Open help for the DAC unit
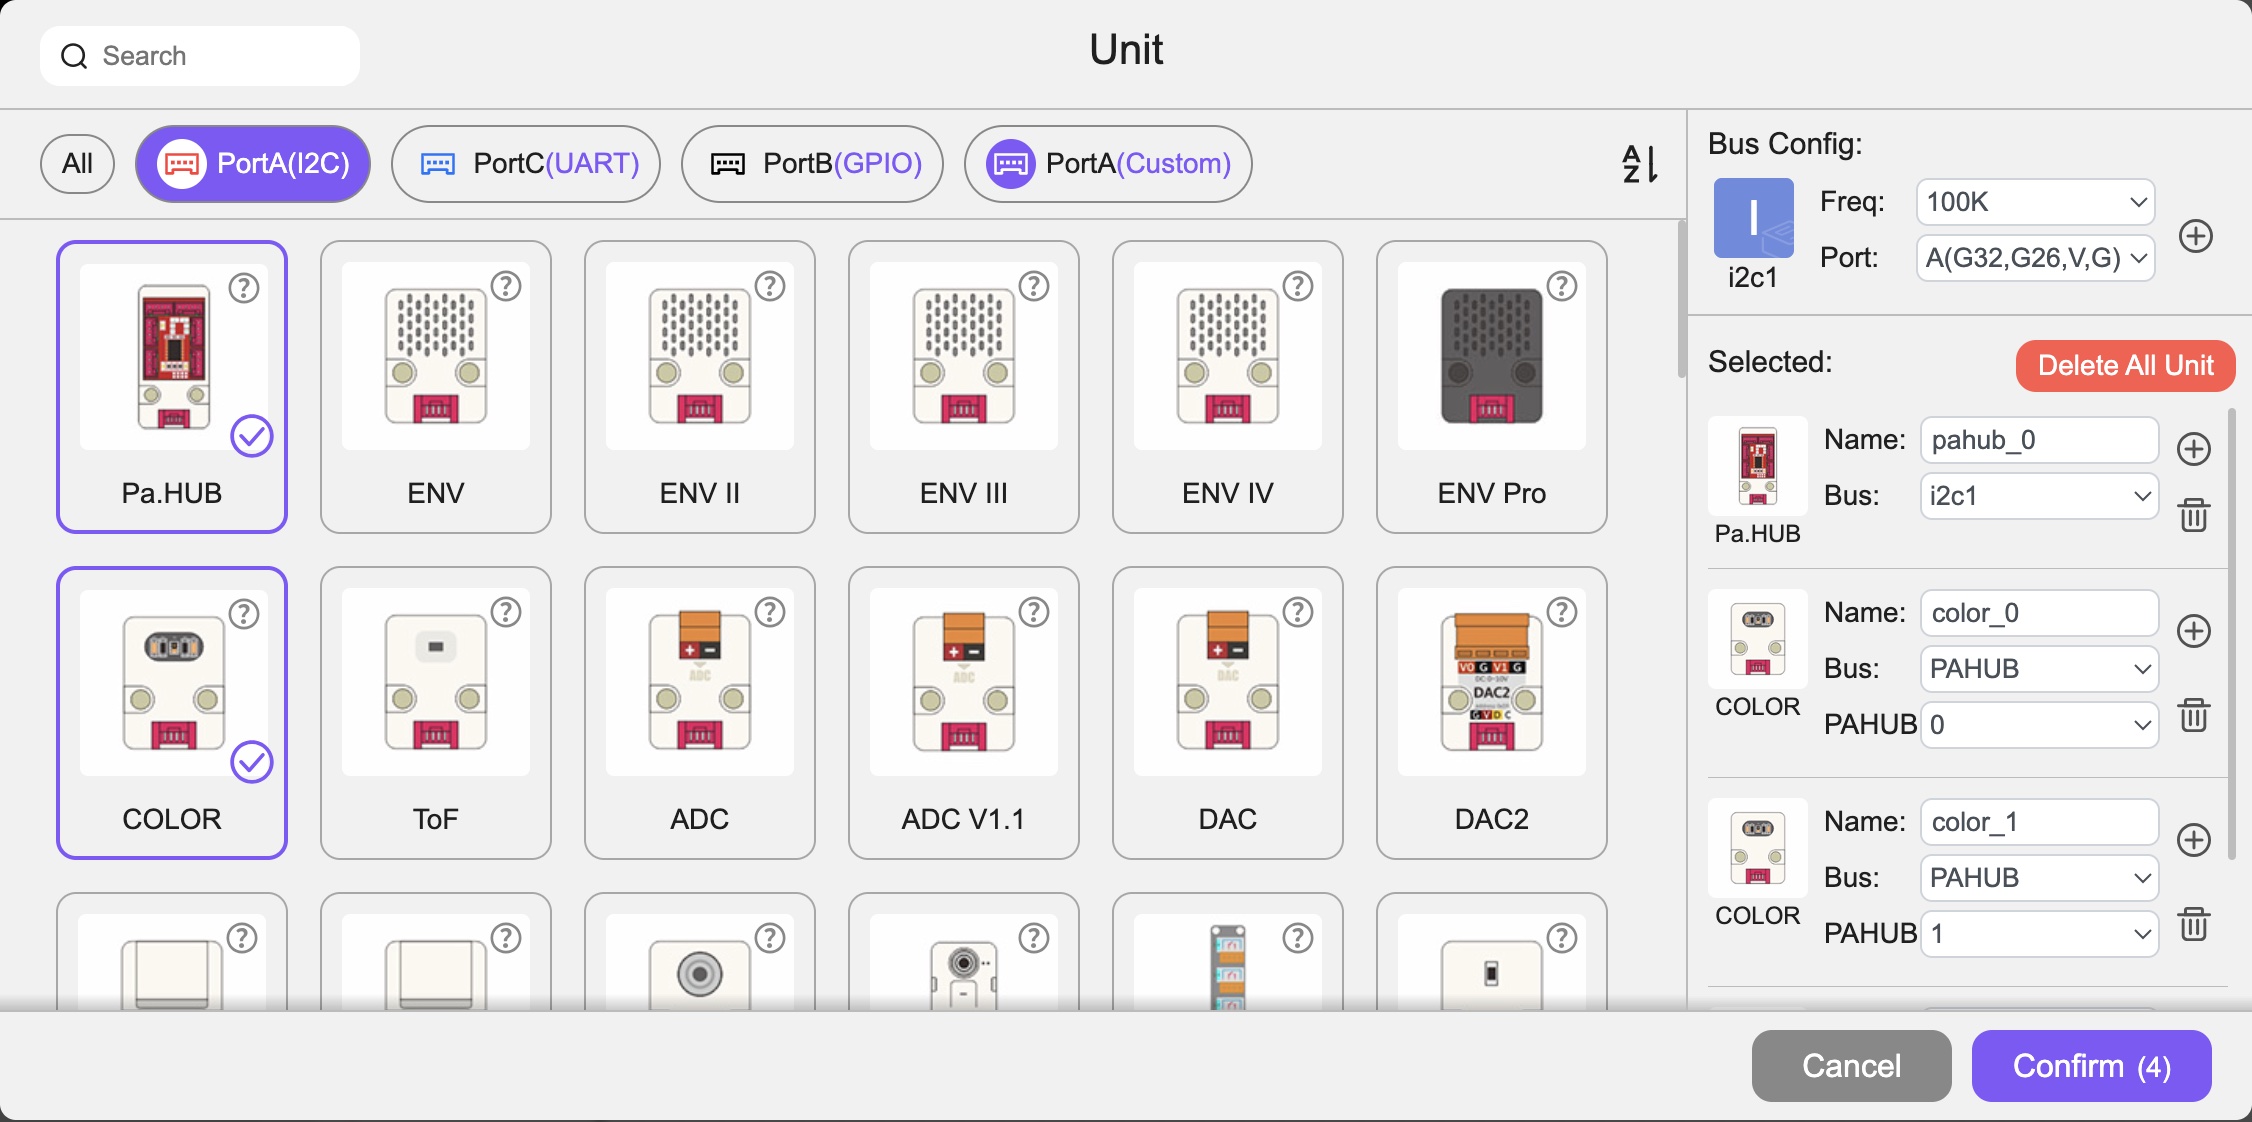2252x1122 pixels. [1298, 612]
